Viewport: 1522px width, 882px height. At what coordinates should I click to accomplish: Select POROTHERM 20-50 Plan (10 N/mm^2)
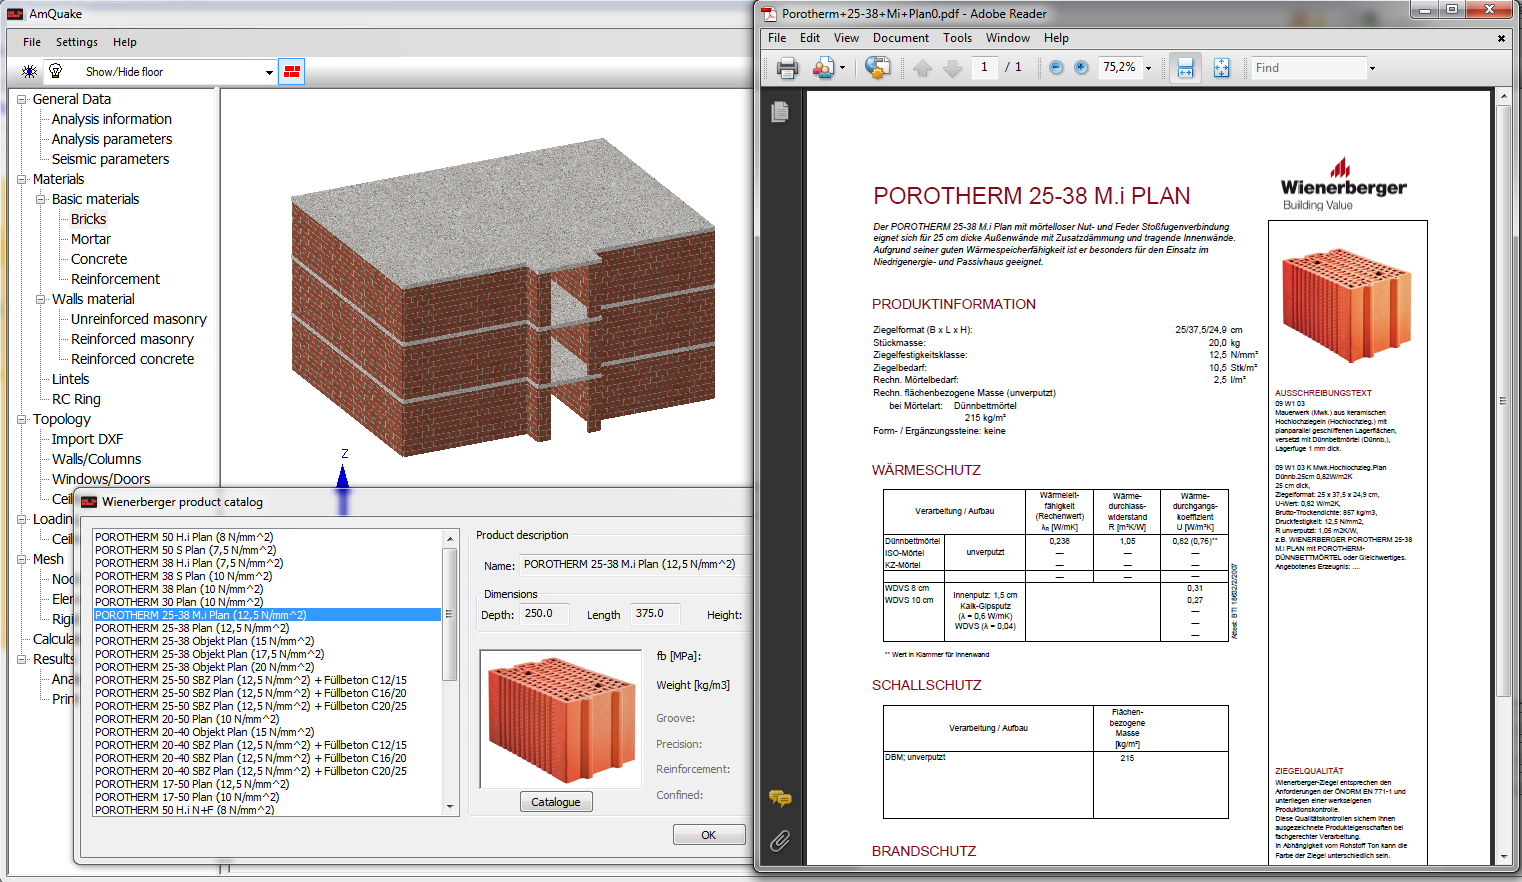[186, 719]
